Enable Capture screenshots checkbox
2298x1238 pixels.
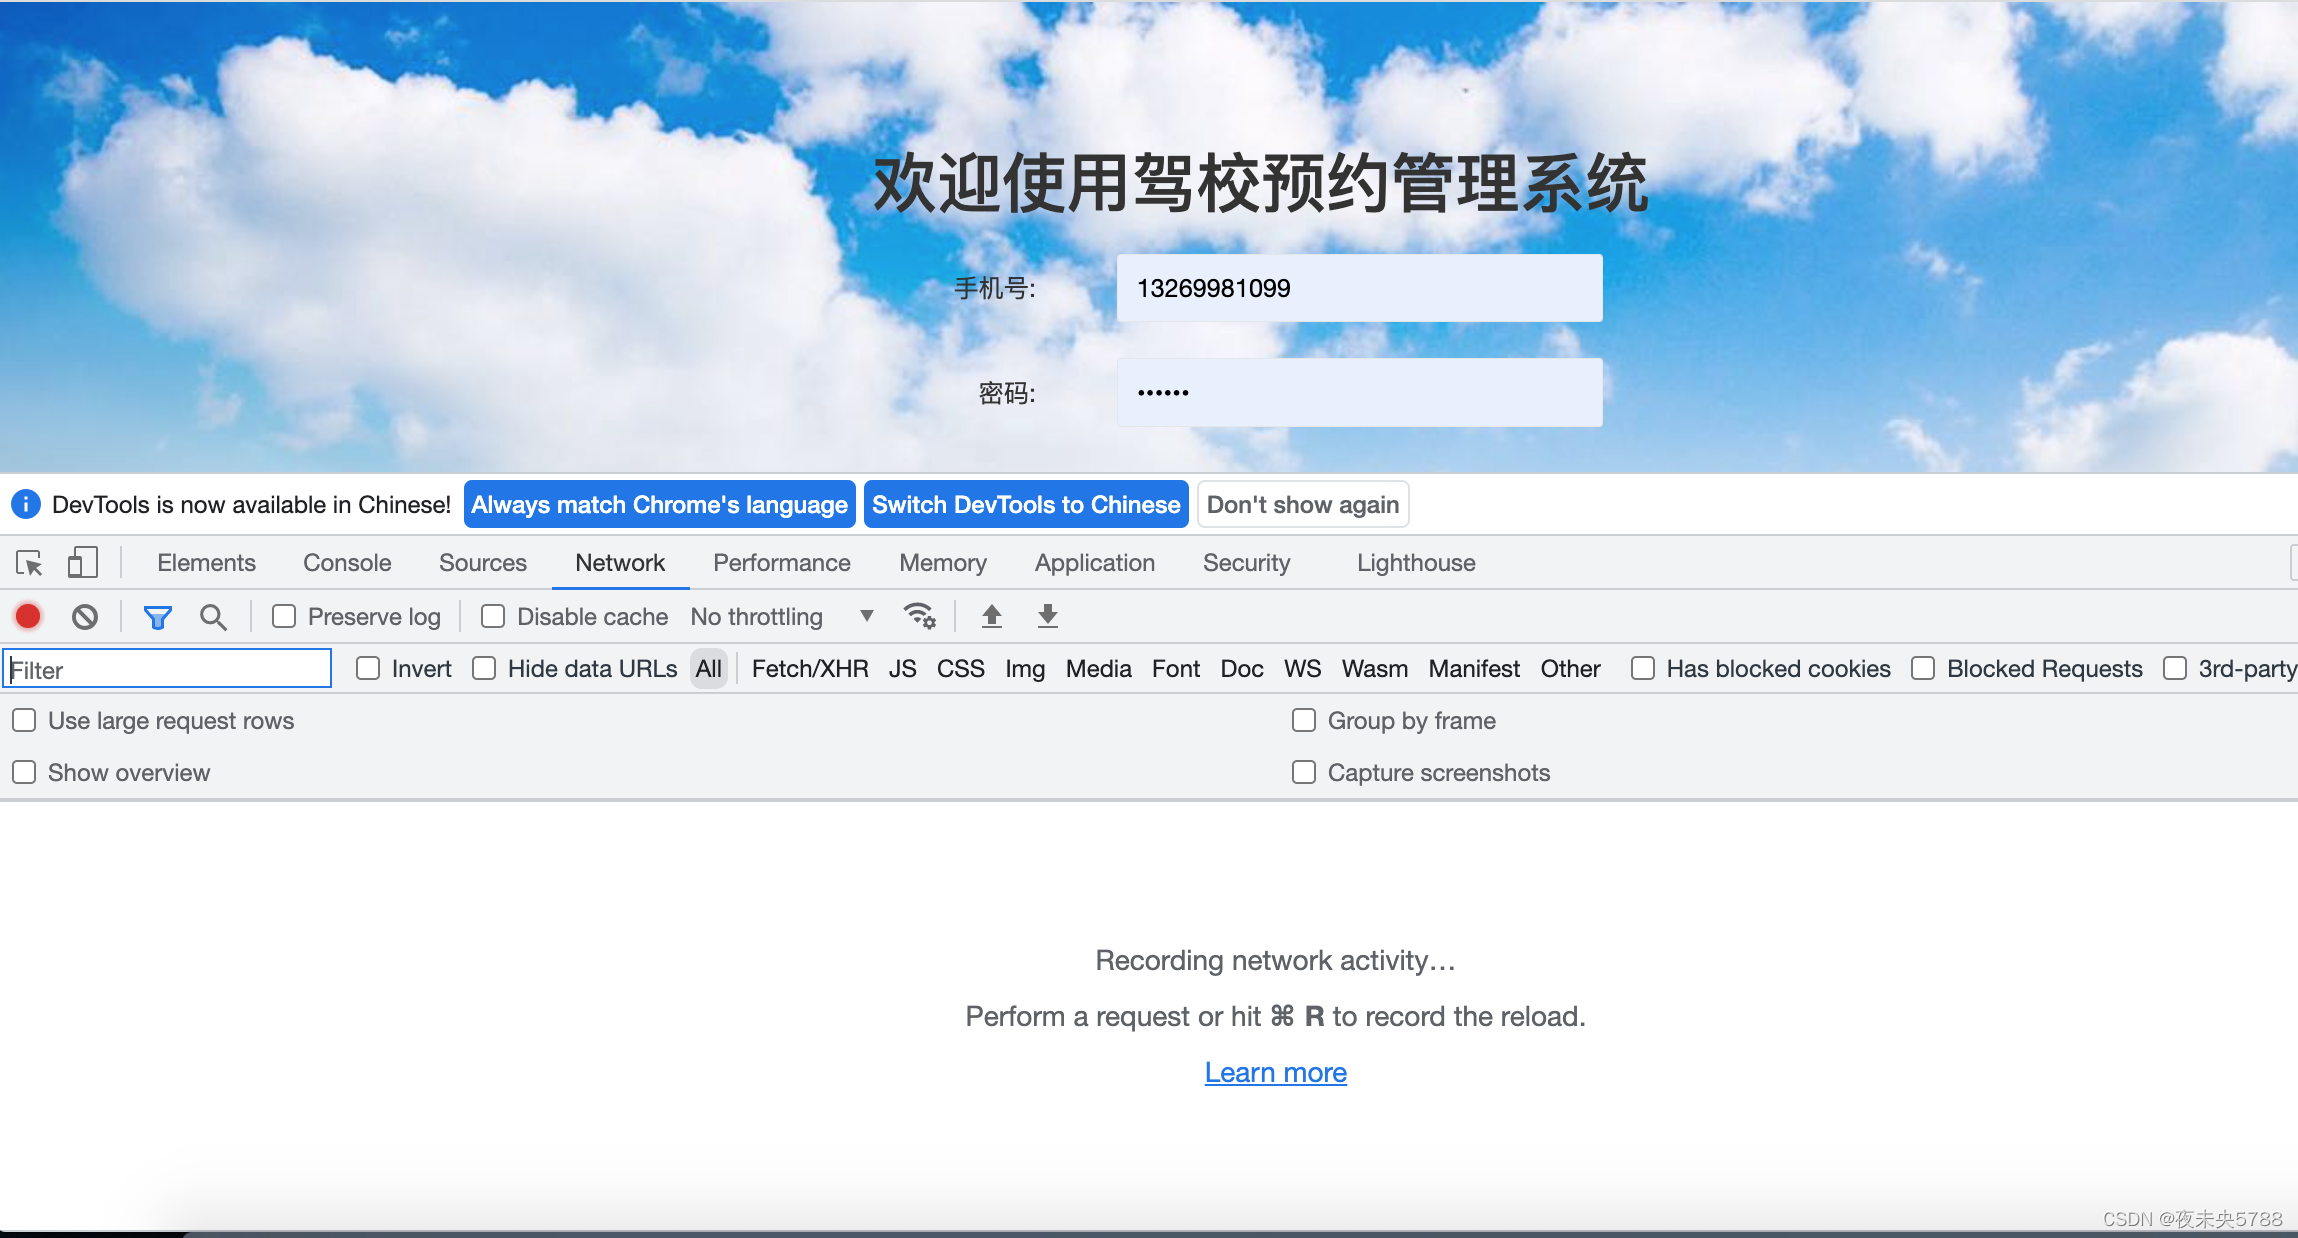[1304, 773]
